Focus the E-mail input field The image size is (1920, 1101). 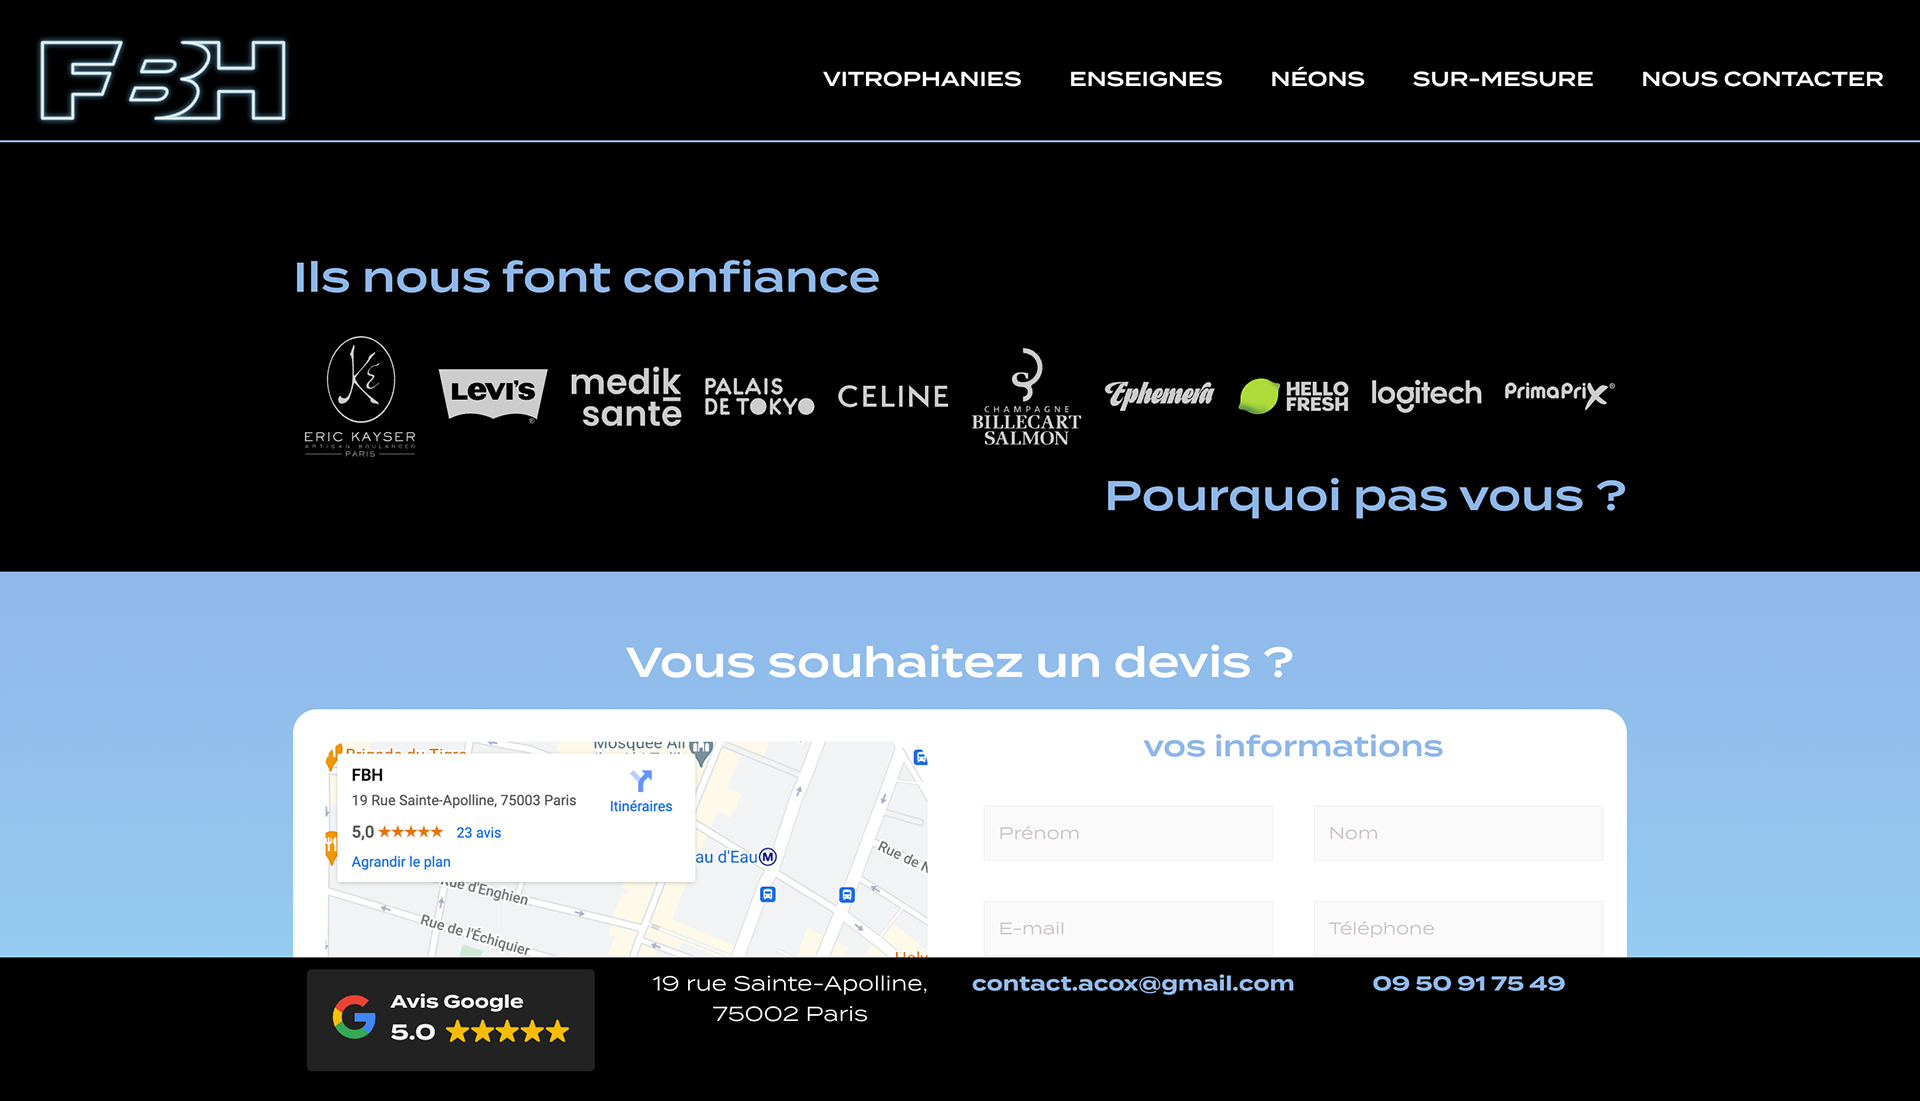[x=1128, y=928]
